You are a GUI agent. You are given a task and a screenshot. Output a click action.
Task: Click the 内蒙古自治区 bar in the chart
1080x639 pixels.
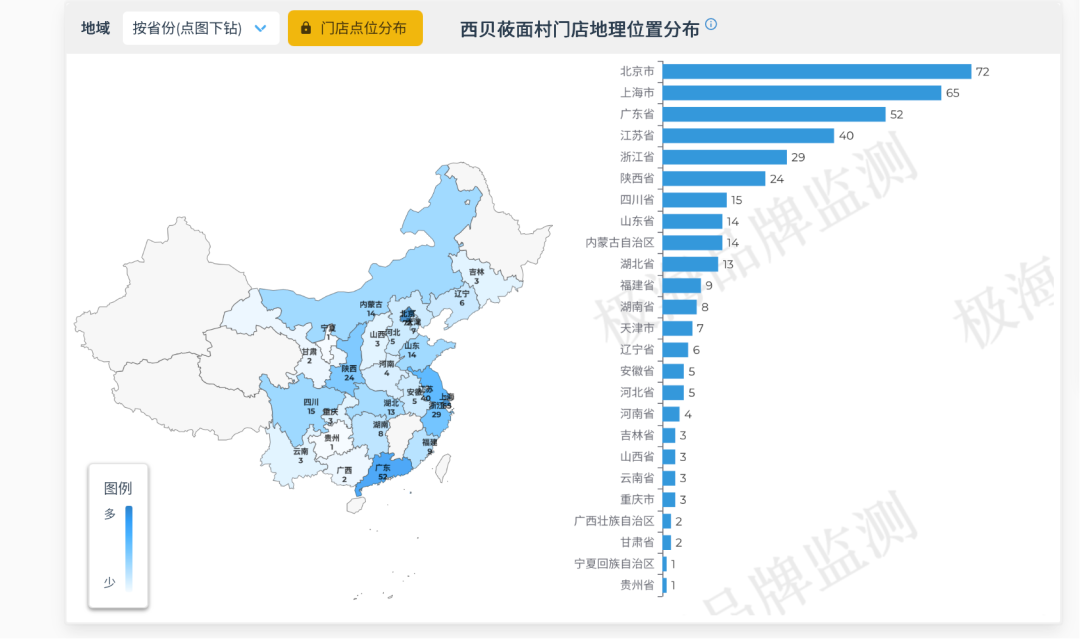692,242
